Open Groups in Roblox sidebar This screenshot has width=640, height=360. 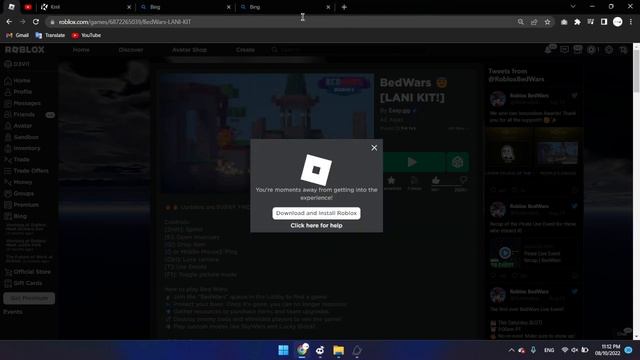click(19, 193)
